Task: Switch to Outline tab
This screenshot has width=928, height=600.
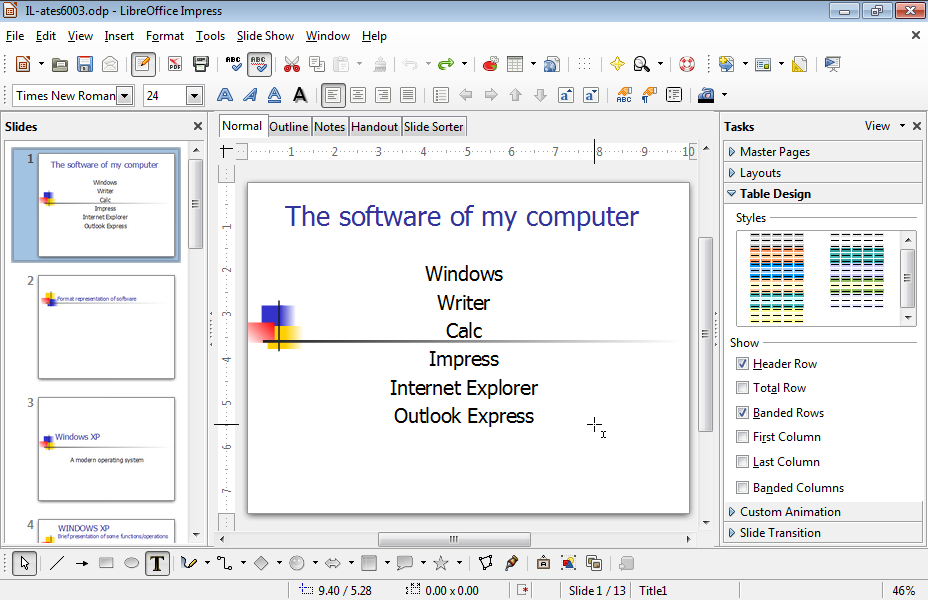Action: [x=289, y=127]
